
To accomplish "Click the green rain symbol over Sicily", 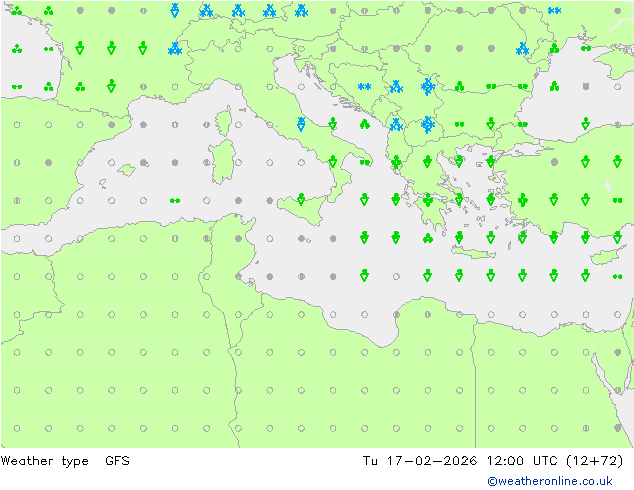I will (x=301, y=199).
